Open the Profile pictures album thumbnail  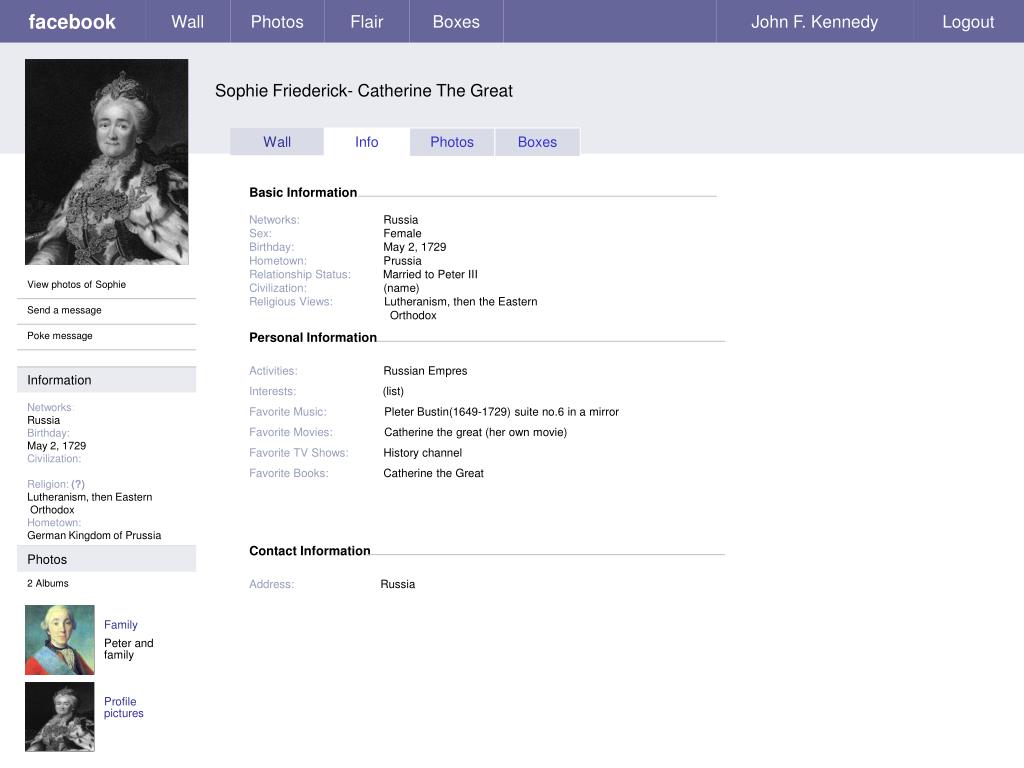(x=59, y=716)
